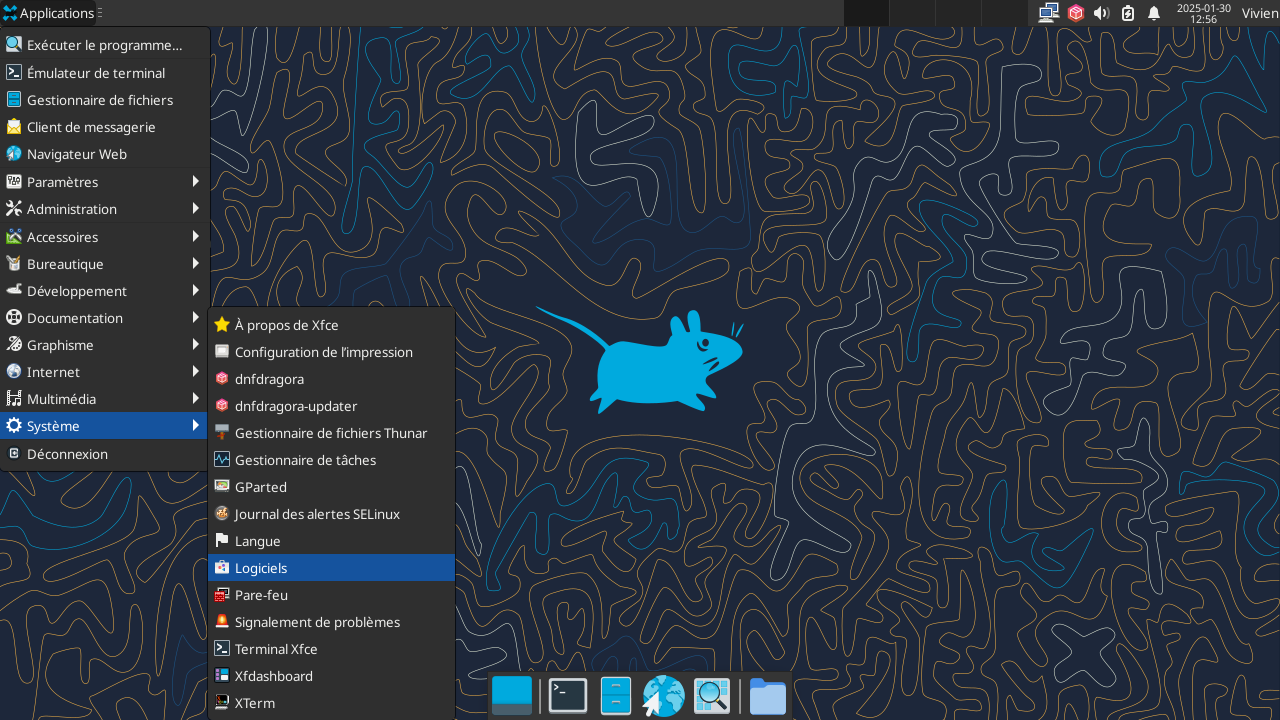Expand the Accessoires submenu
The width and height of the screenshot is (1280, 720).
pyautogui.click(x=105, y=237)
